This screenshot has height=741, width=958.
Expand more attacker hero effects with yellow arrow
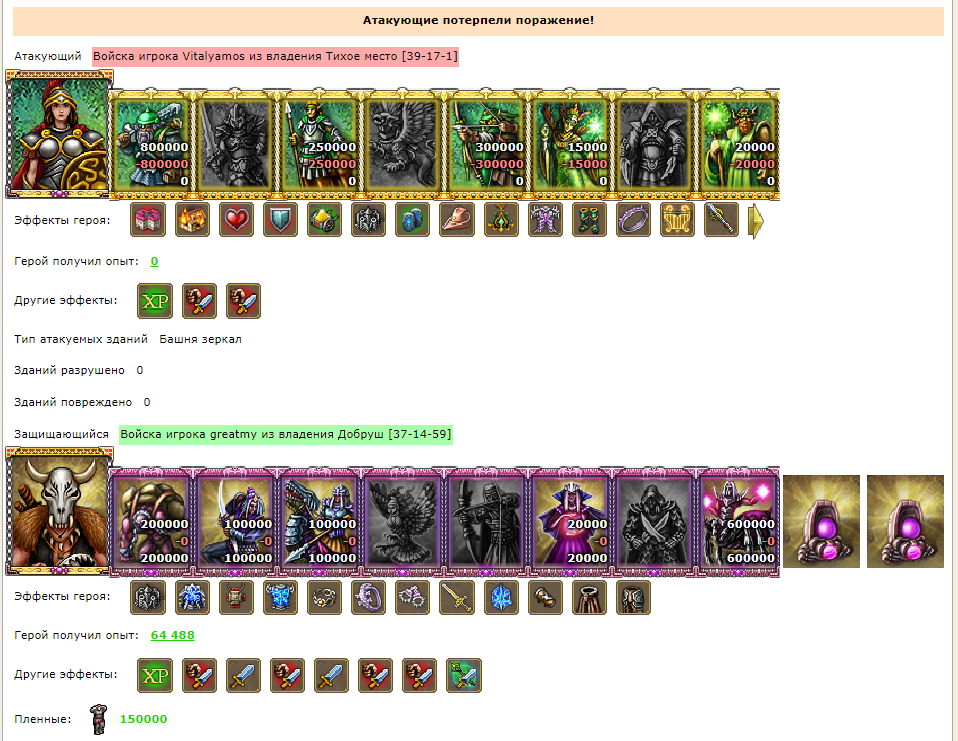(756, 220)
